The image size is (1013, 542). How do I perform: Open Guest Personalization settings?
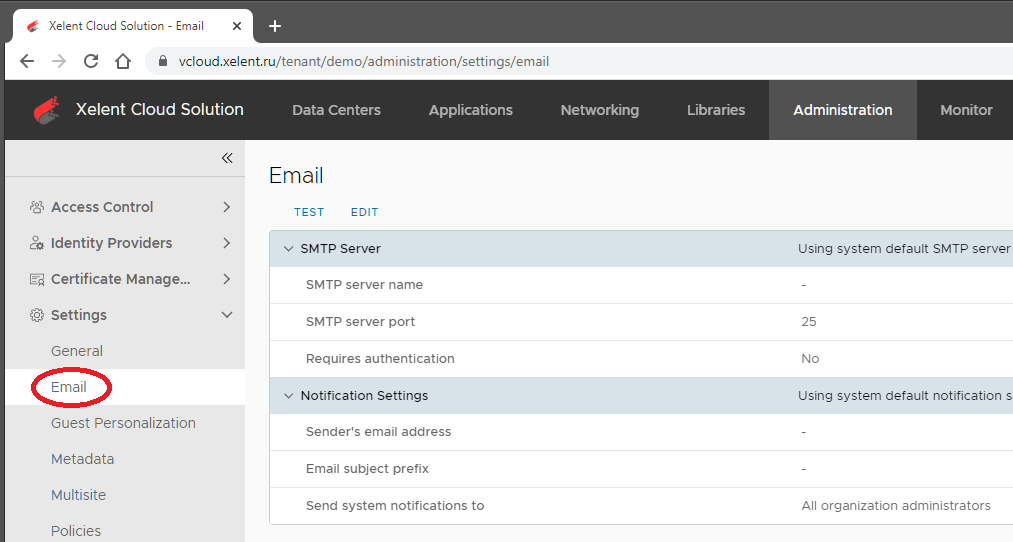pos(123,423)
